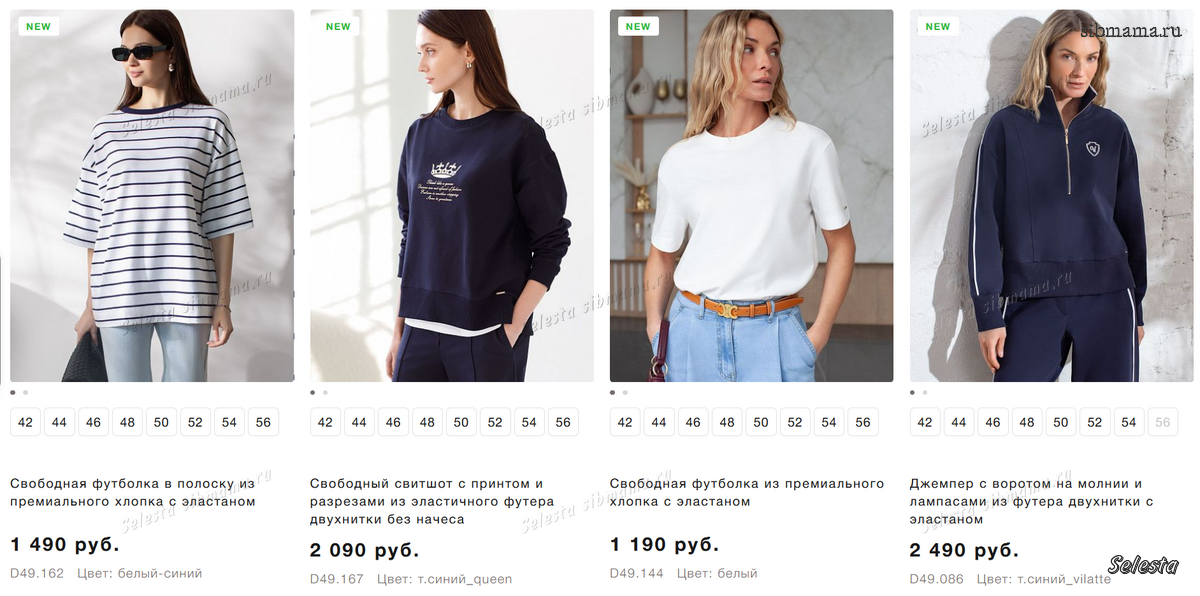Choose size 48 for the navy sweatshirt

click(427, 422)
